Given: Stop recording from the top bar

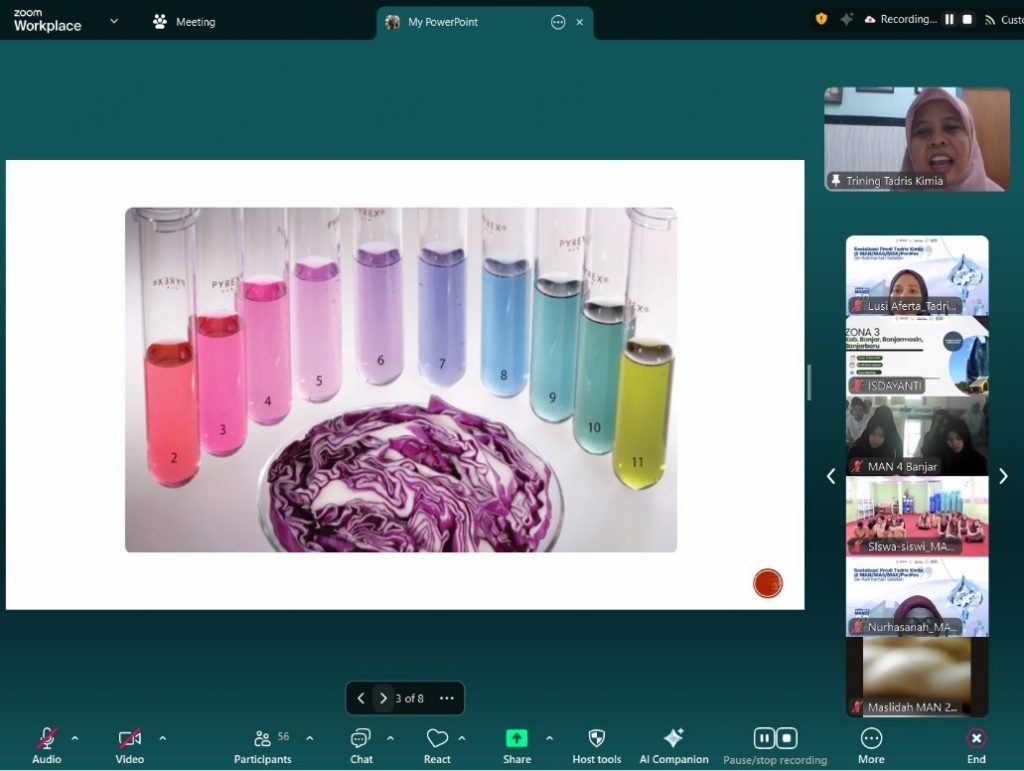Looking at the screenshot, I should [967, 20].
